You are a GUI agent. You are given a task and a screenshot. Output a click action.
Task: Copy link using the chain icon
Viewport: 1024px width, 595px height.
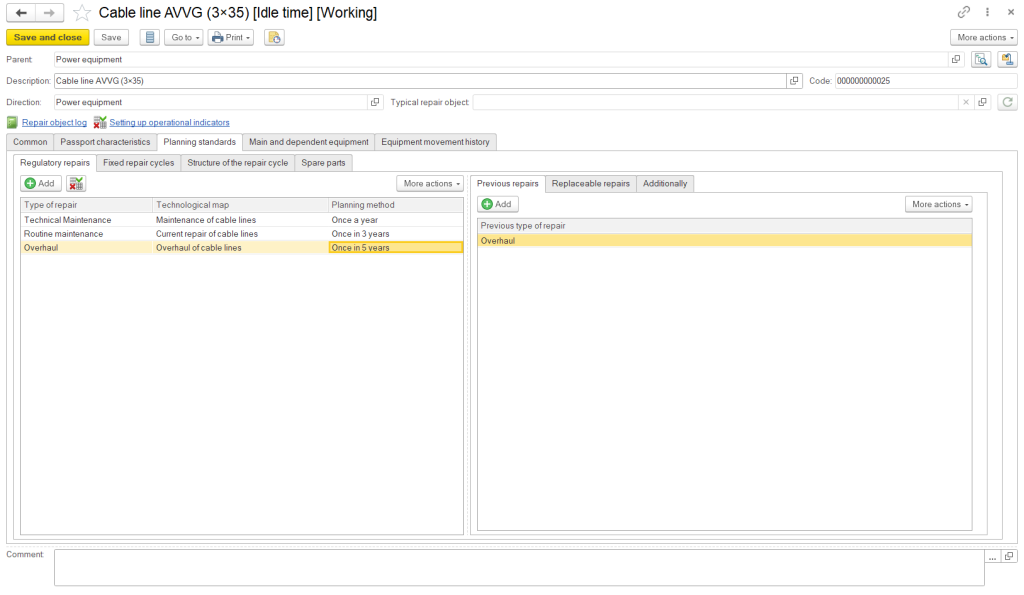click(964, 13)
